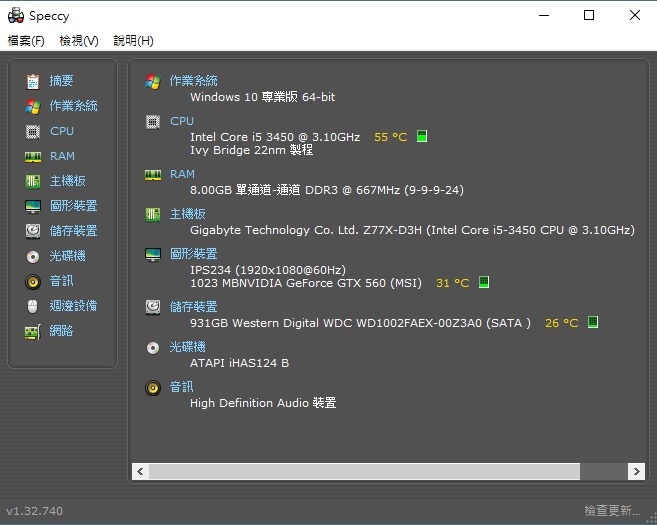Click the 音訊 speaker icon in sidebar
Image resolution: width=657 pixels, height=525 pixels.
[33, 282]
